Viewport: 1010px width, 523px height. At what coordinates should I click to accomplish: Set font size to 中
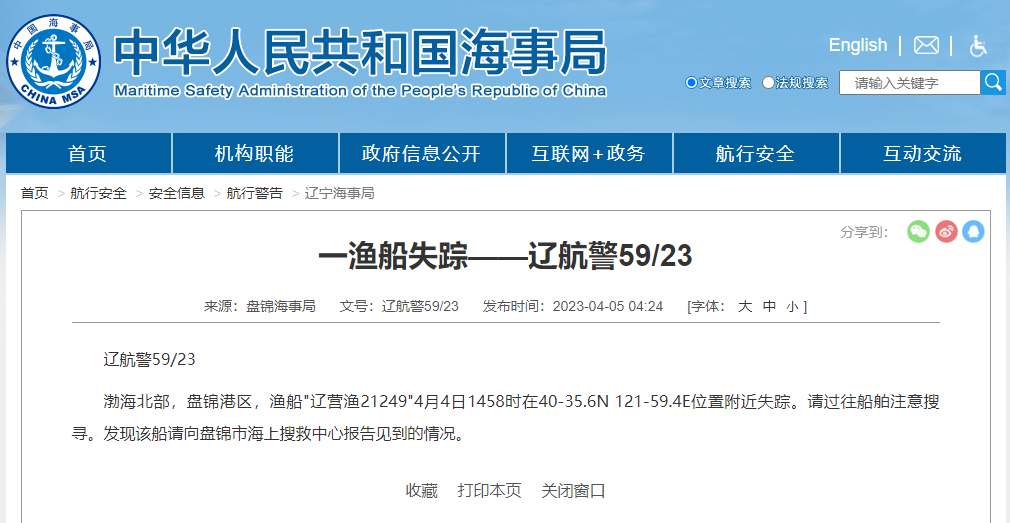769,307
